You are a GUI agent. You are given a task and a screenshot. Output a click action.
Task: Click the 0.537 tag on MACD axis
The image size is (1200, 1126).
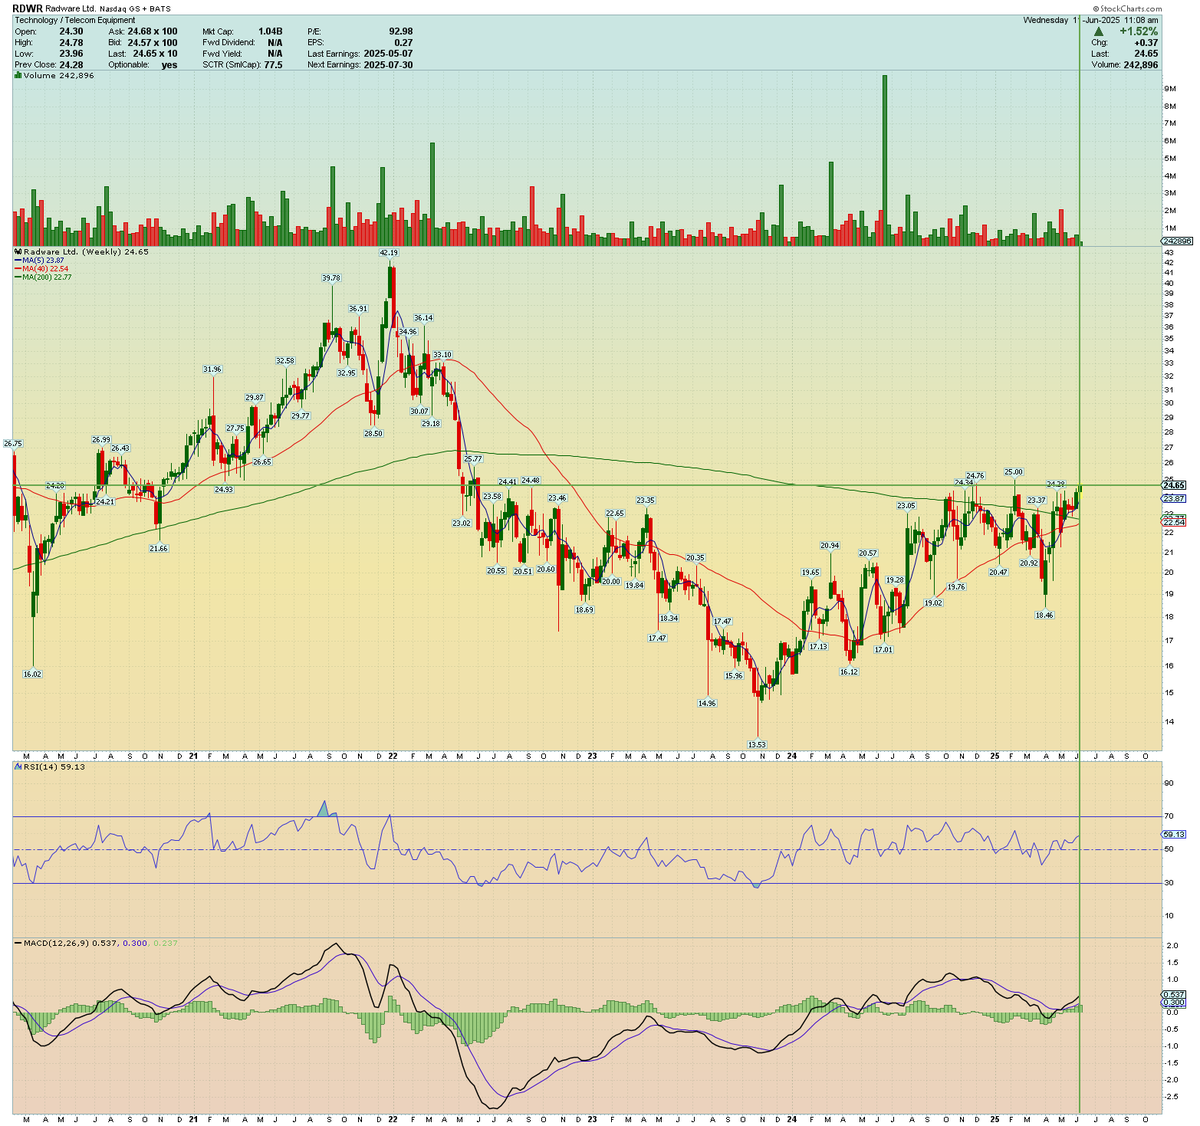1174,994
